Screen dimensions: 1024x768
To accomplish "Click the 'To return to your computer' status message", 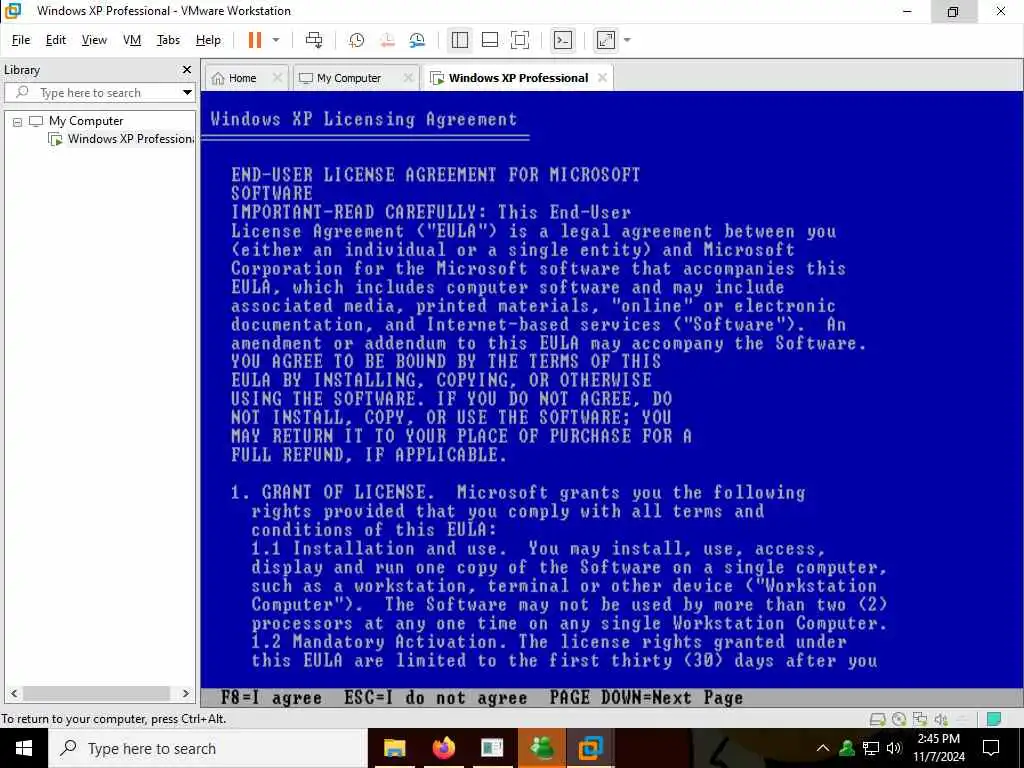I will click(114, 719).
